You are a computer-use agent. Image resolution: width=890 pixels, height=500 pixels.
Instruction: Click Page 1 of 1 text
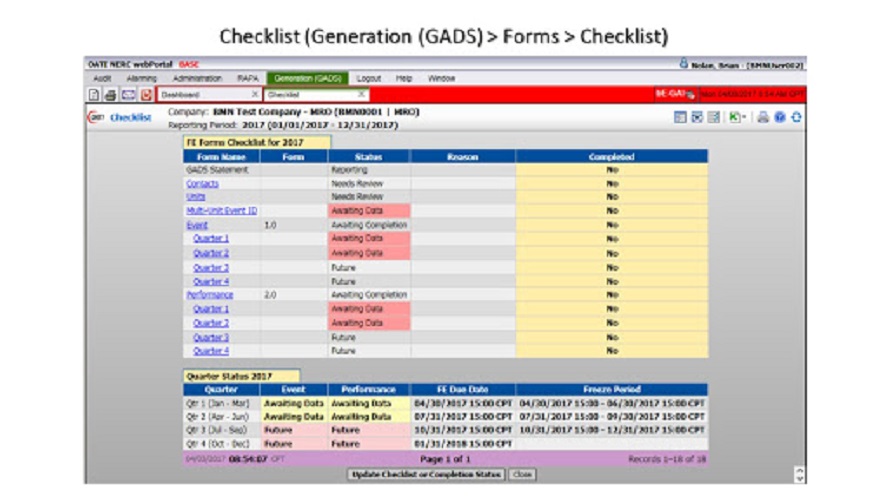(x=445, y=459)
